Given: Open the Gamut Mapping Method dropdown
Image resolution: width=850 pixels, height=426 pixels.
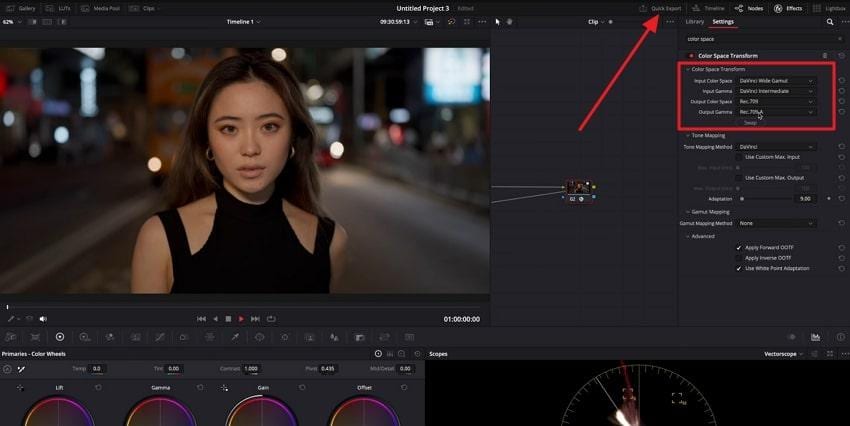Looking at the screenshot, I should pos(776,223).
